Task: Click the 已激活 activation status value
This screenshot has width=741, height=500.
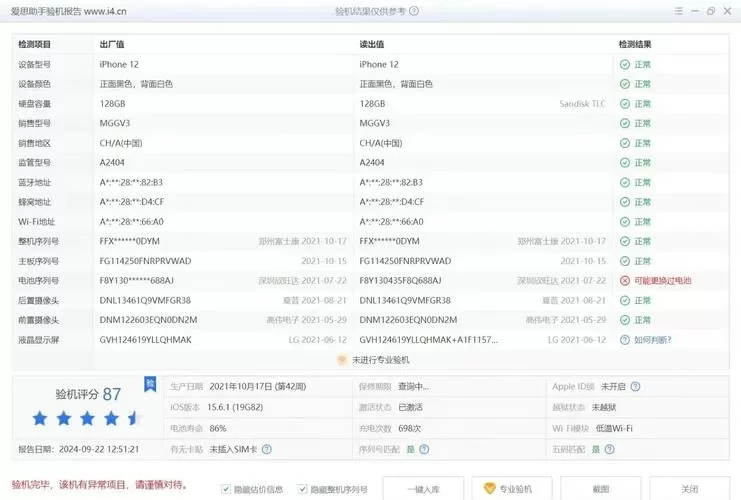Action: coord(410,407)
